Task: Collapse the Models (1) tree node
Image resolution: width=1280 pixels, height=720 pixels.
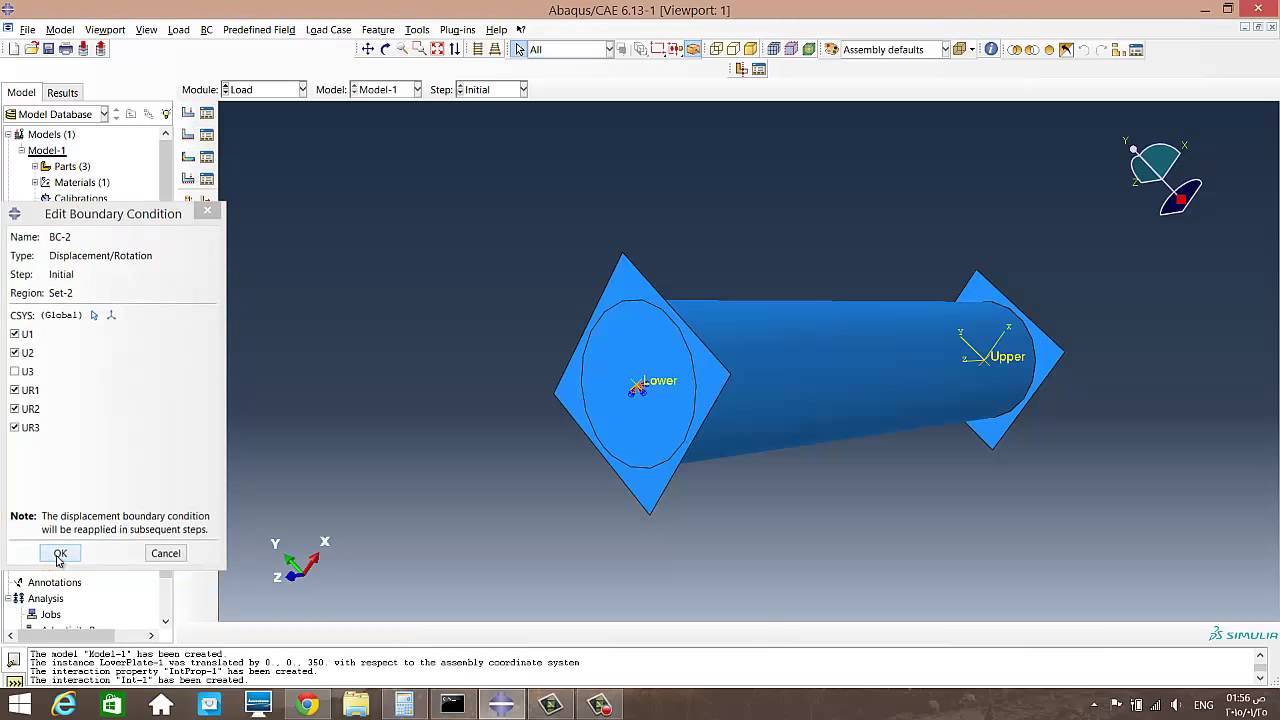Action: [9, 134]
